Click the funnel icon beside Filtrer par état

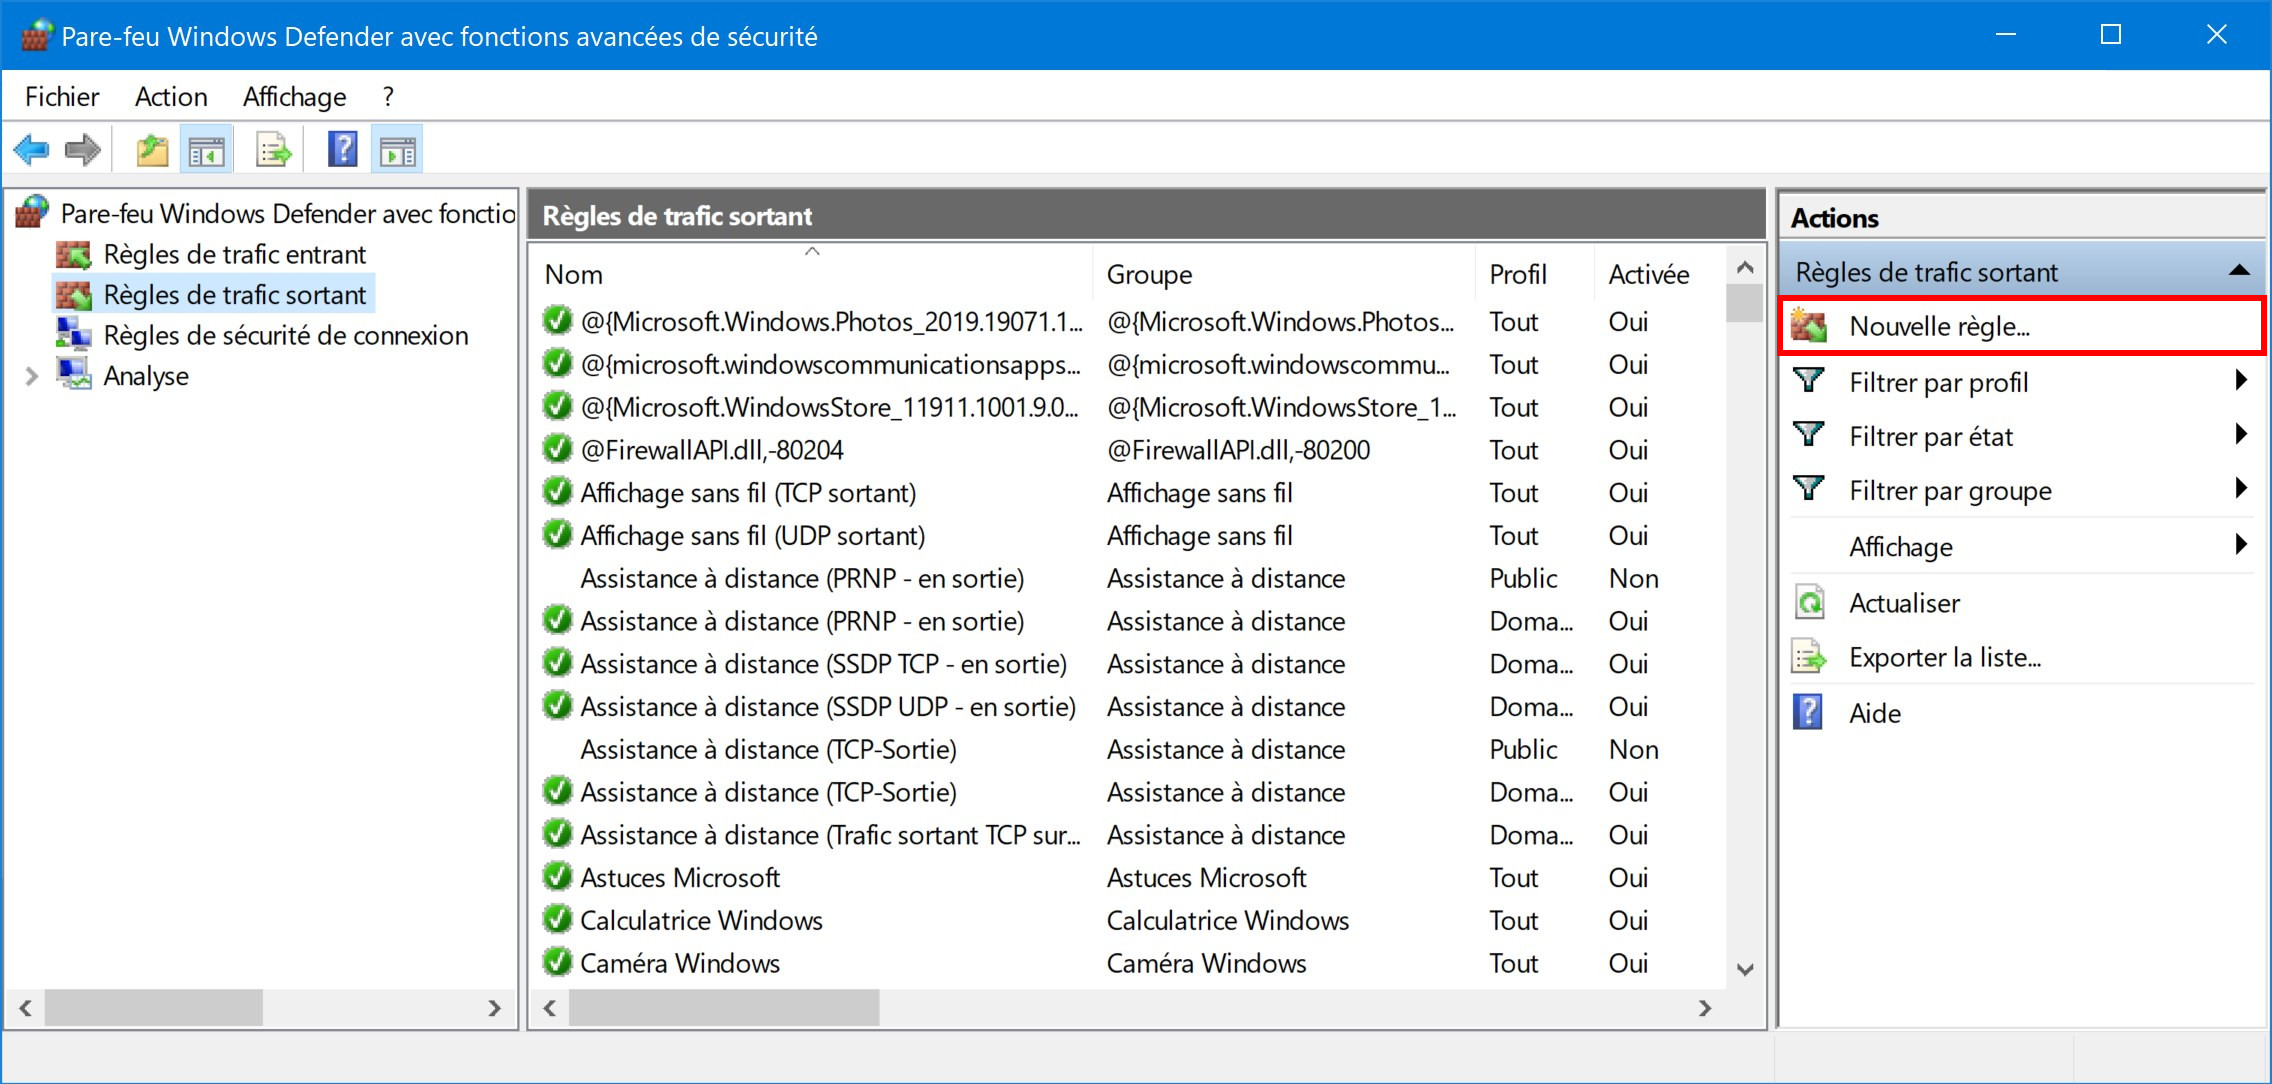[1809, 435]
